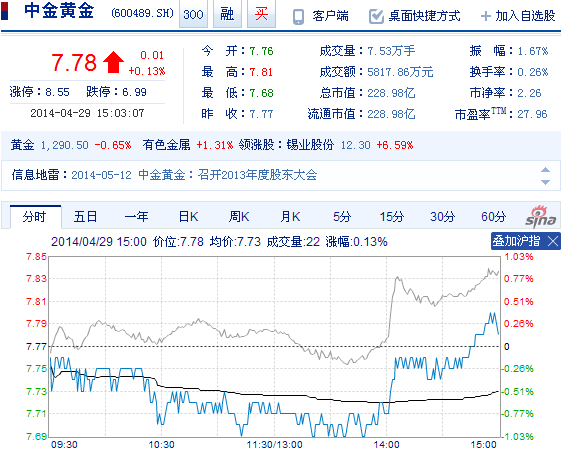Click the 黄金 gold sector link

22,145
